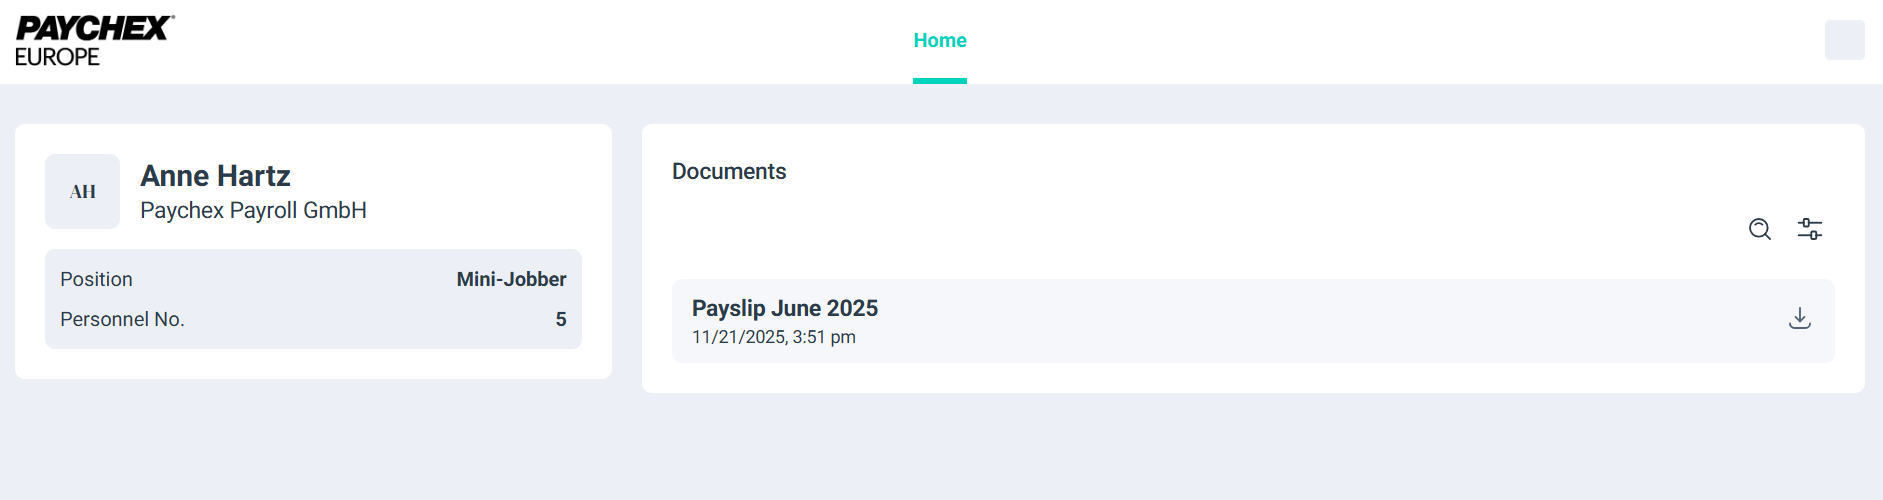1883x500 pixels.
Task: Click the Position label
Action: 96,279
